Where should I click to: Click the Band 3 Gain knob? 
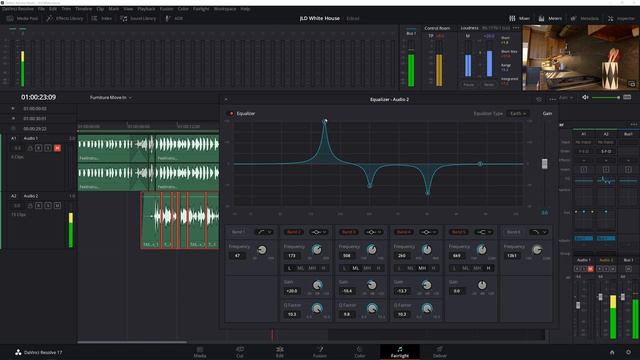[x=371, y=285]
